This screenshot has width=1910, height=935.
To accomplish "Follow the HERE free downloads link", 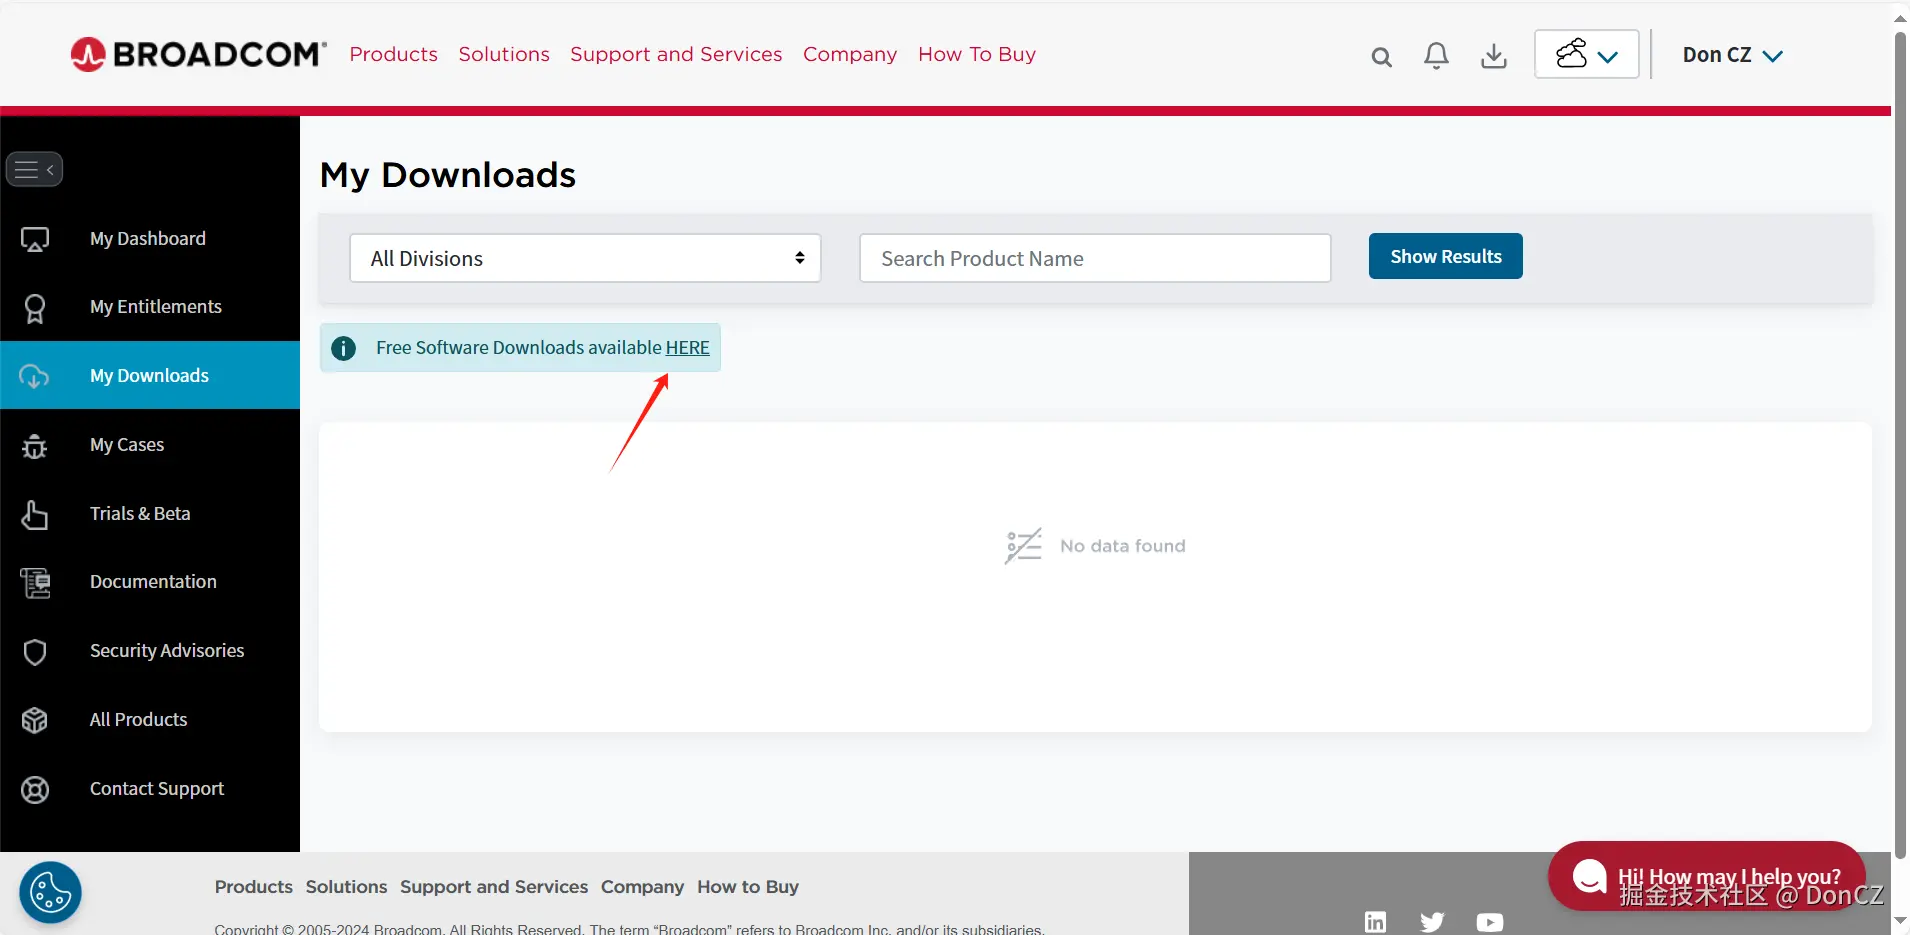I will click(x=688, y=347).
